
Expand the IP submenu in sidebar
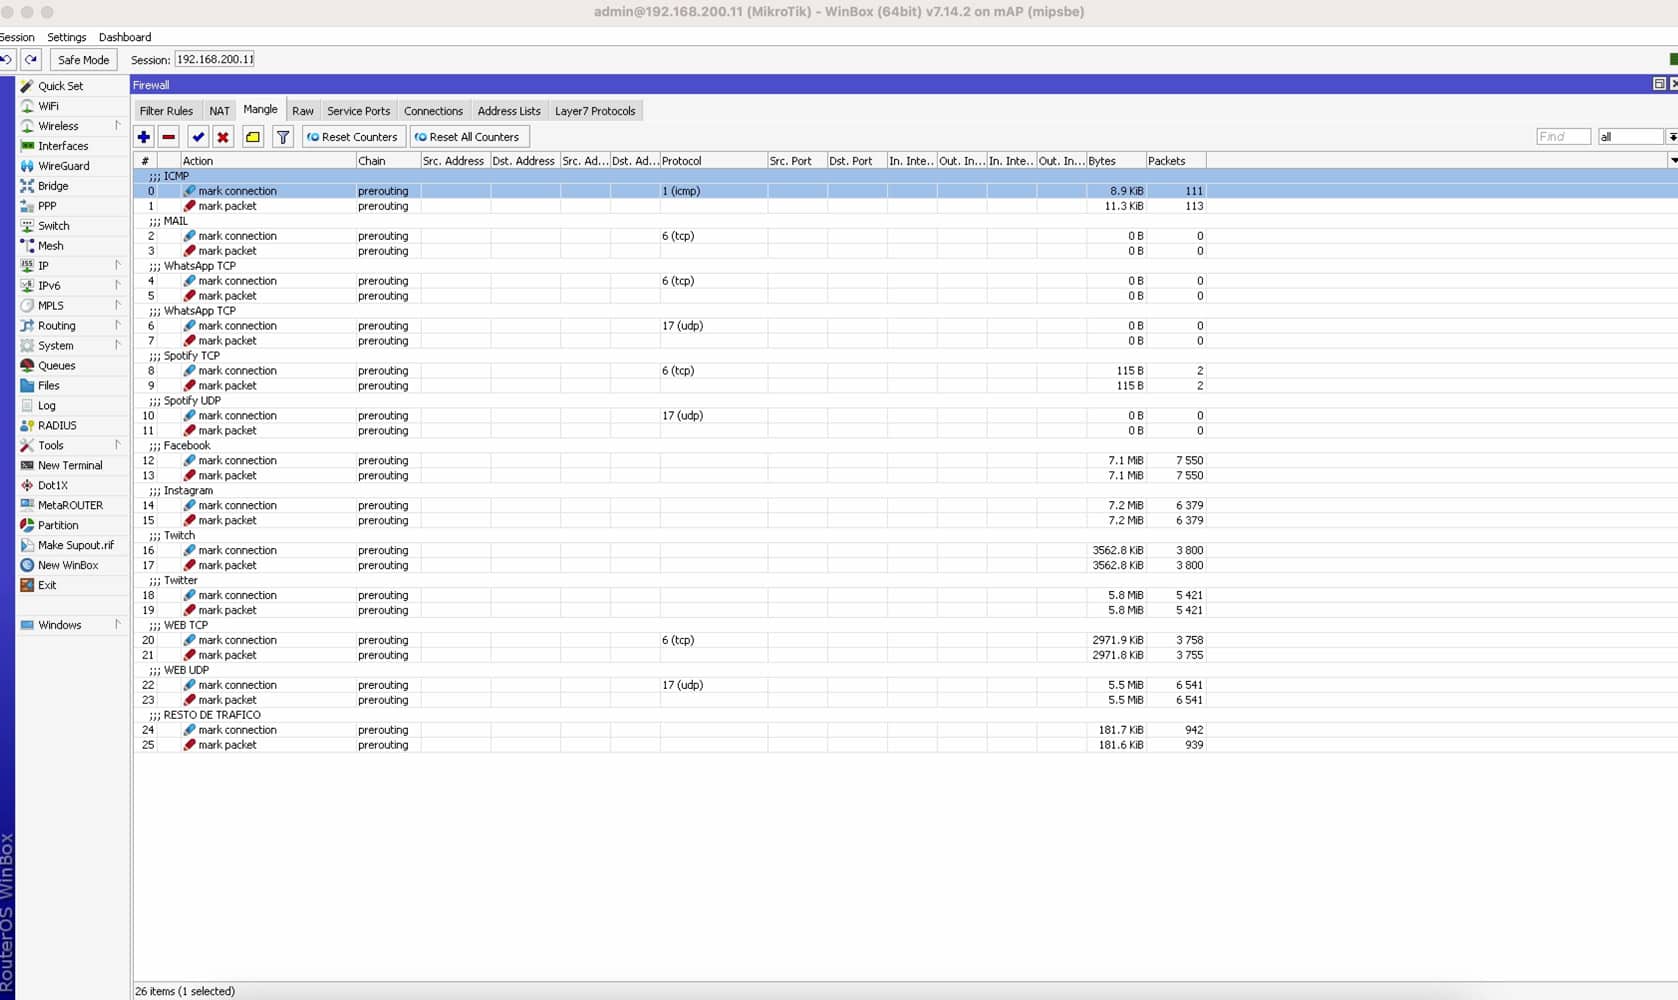point(117,266)
